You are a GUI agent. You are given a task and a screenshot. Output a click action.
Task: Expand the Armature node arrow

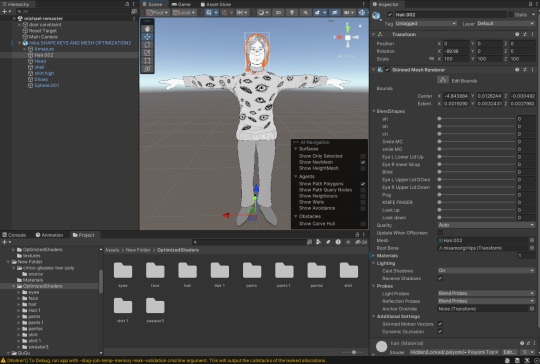click(x=24, y=49)
